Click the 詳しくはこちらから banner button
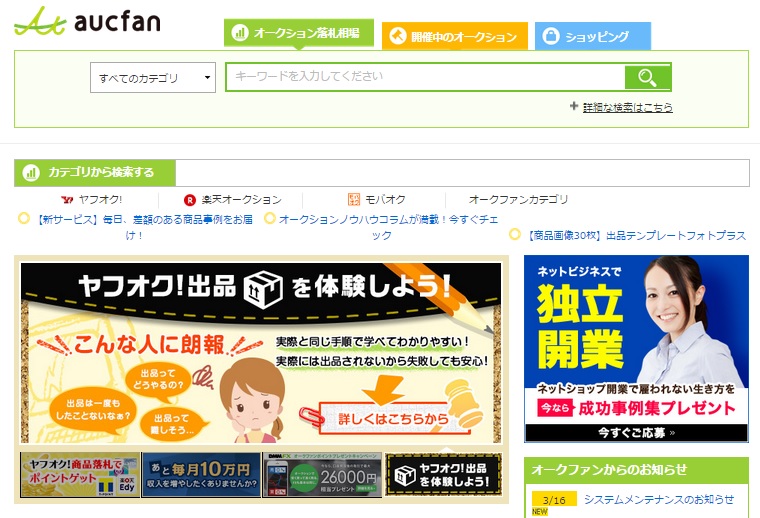This screenshot has height=518, width=760. (x=393, y=418)
